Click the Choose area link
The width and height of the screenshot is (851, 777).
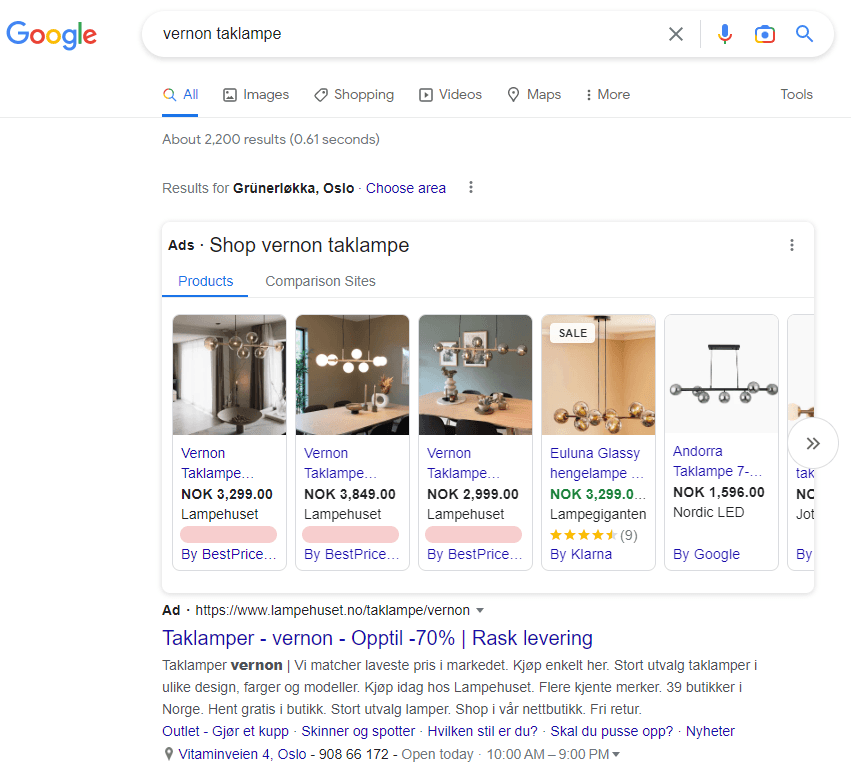[405, 188]
